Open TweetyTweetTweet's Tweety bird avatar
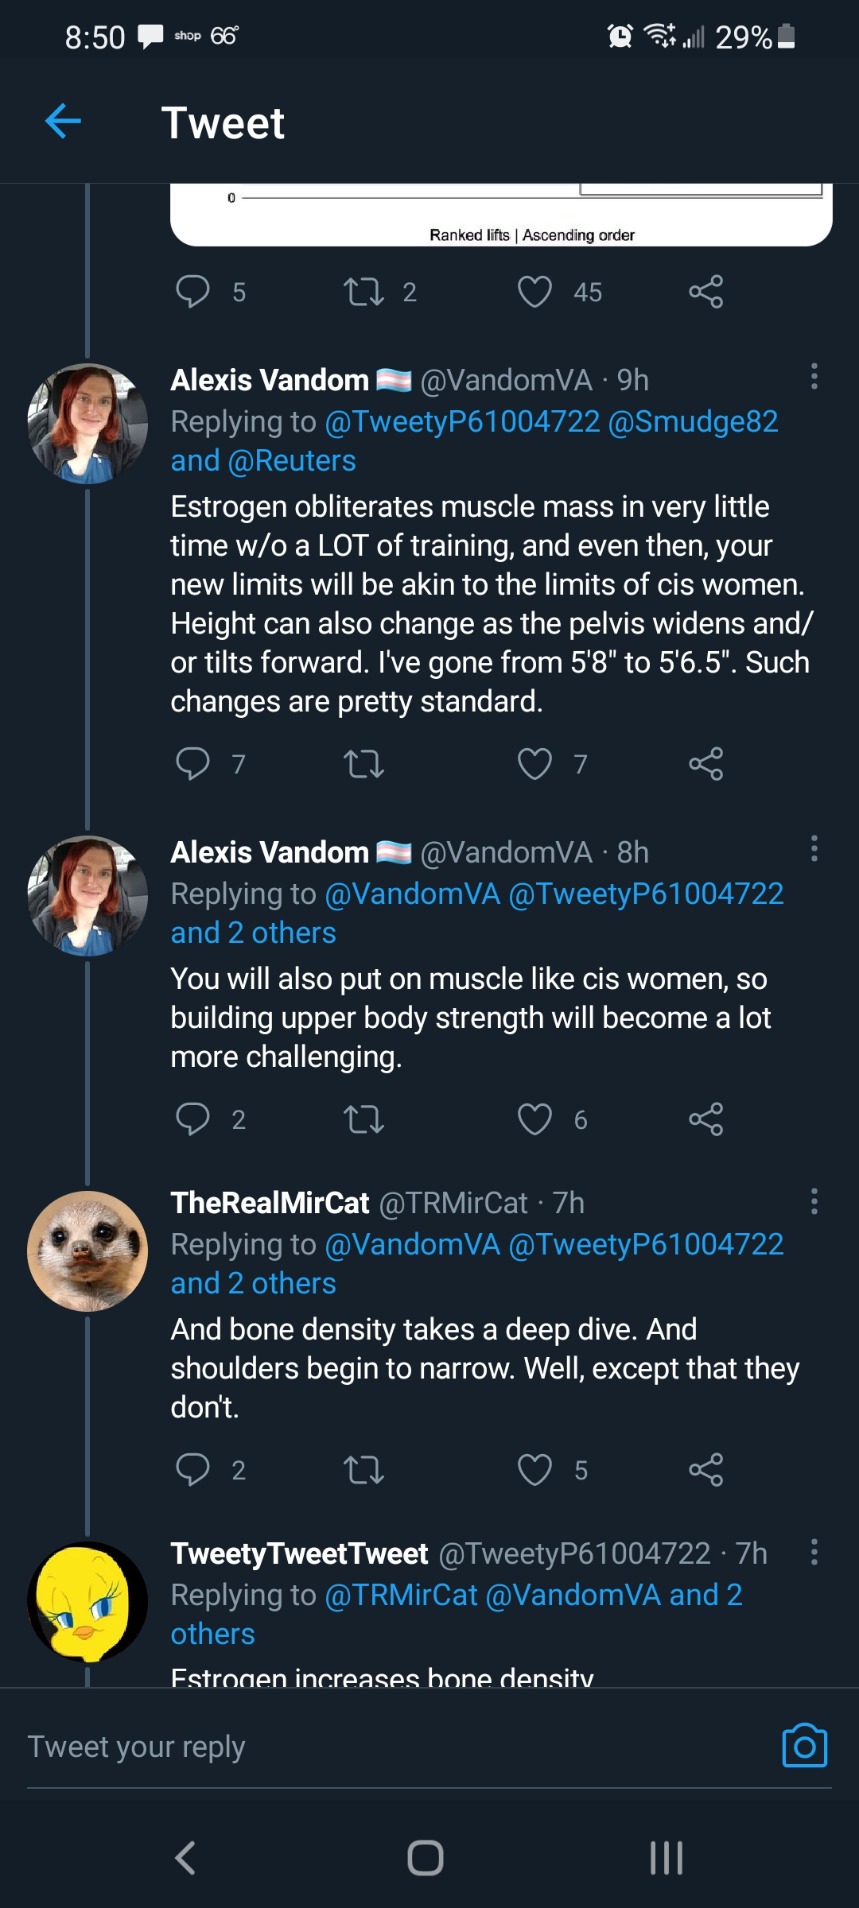Image resolution: width=859 pixels, height=1908 pixels. click(88, 1602)
